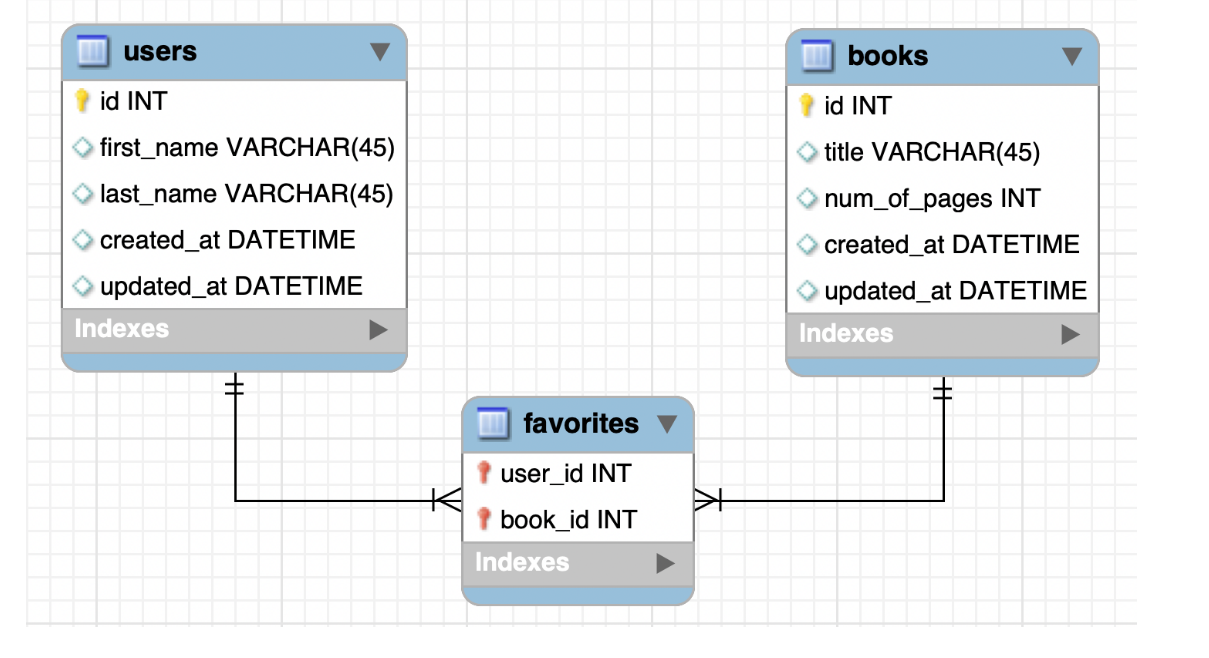Collapse the users table via its header triangle
Viewport: 1209px width, 658px height.
coord(379,52)
